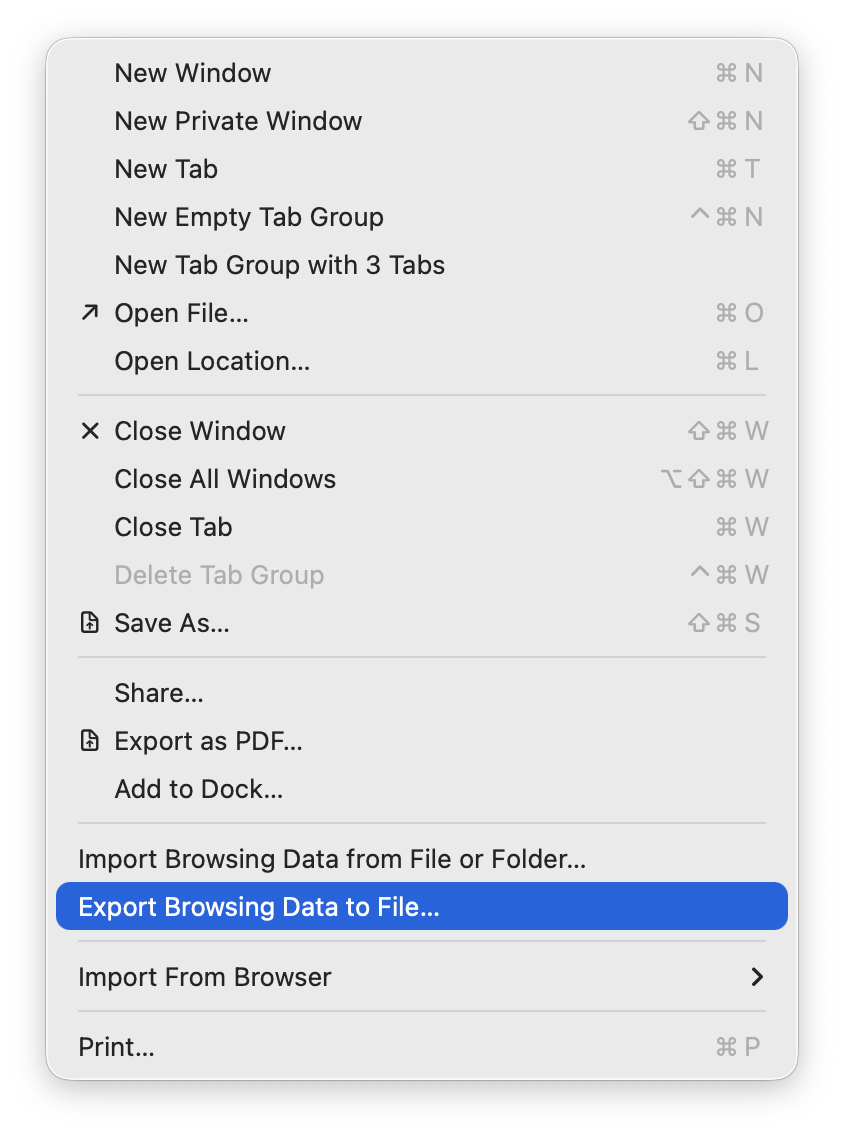Select Add to Dock option
Viewport: 844px width, 1134px height.
[x=199, y=789]
